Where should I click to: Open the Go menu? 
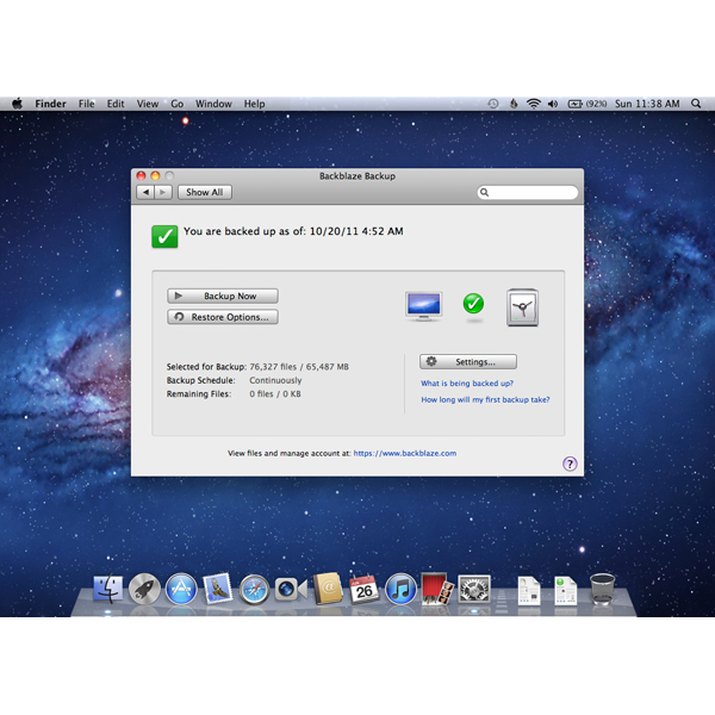pos(177,104)
